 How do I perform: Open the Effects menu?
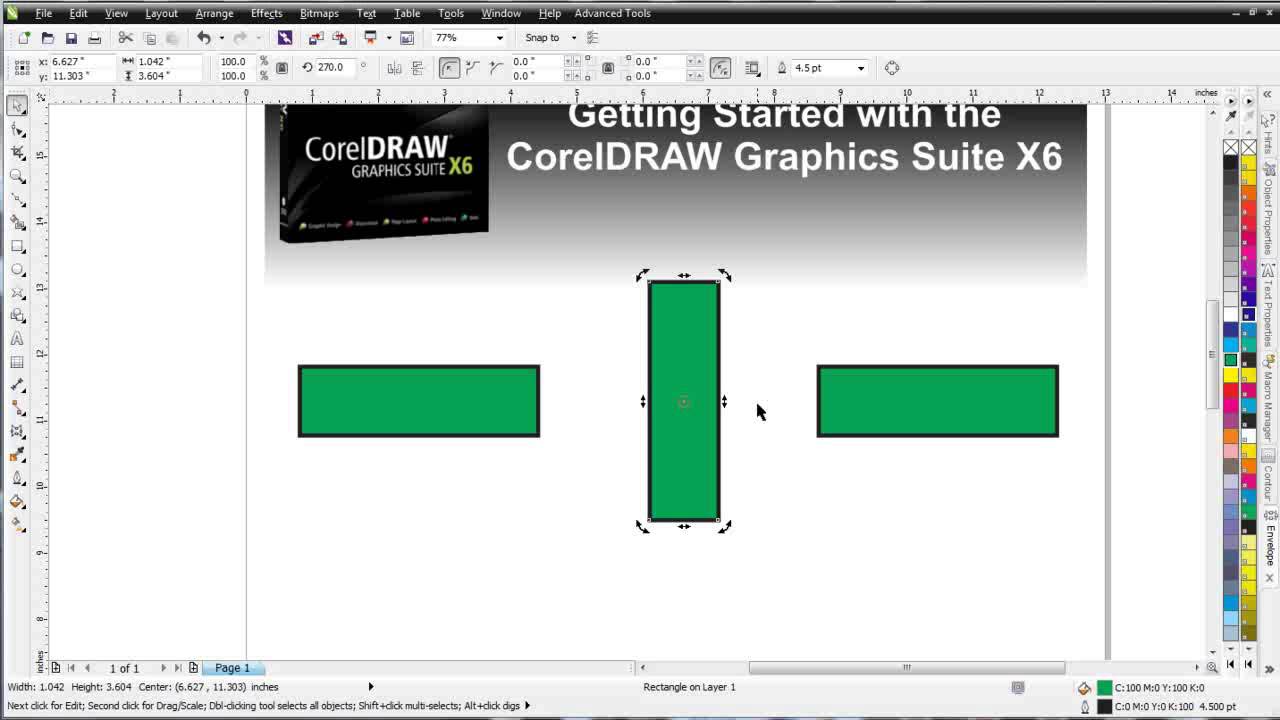(266, 13)
